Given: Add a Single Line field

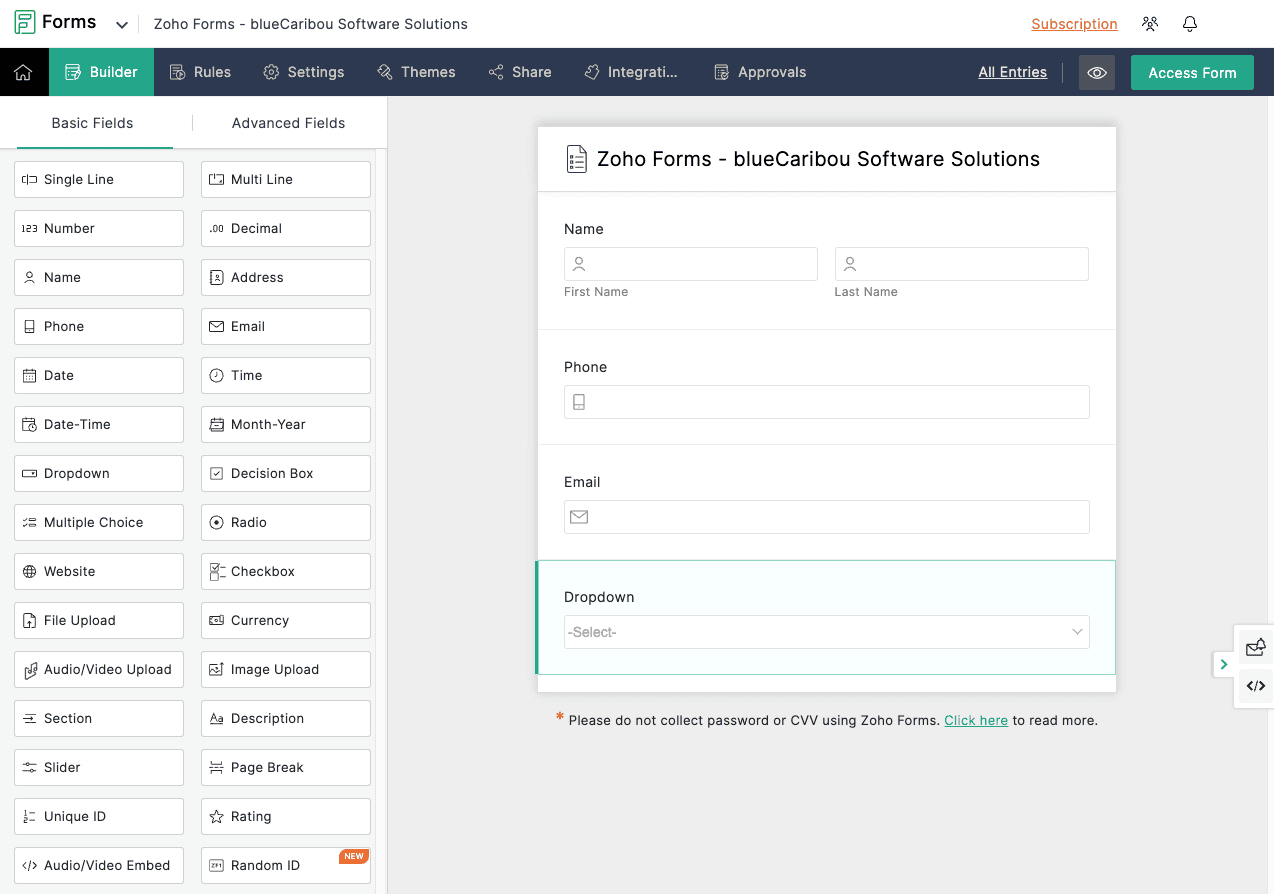Looking at the screenshot, I should (99, 179).
